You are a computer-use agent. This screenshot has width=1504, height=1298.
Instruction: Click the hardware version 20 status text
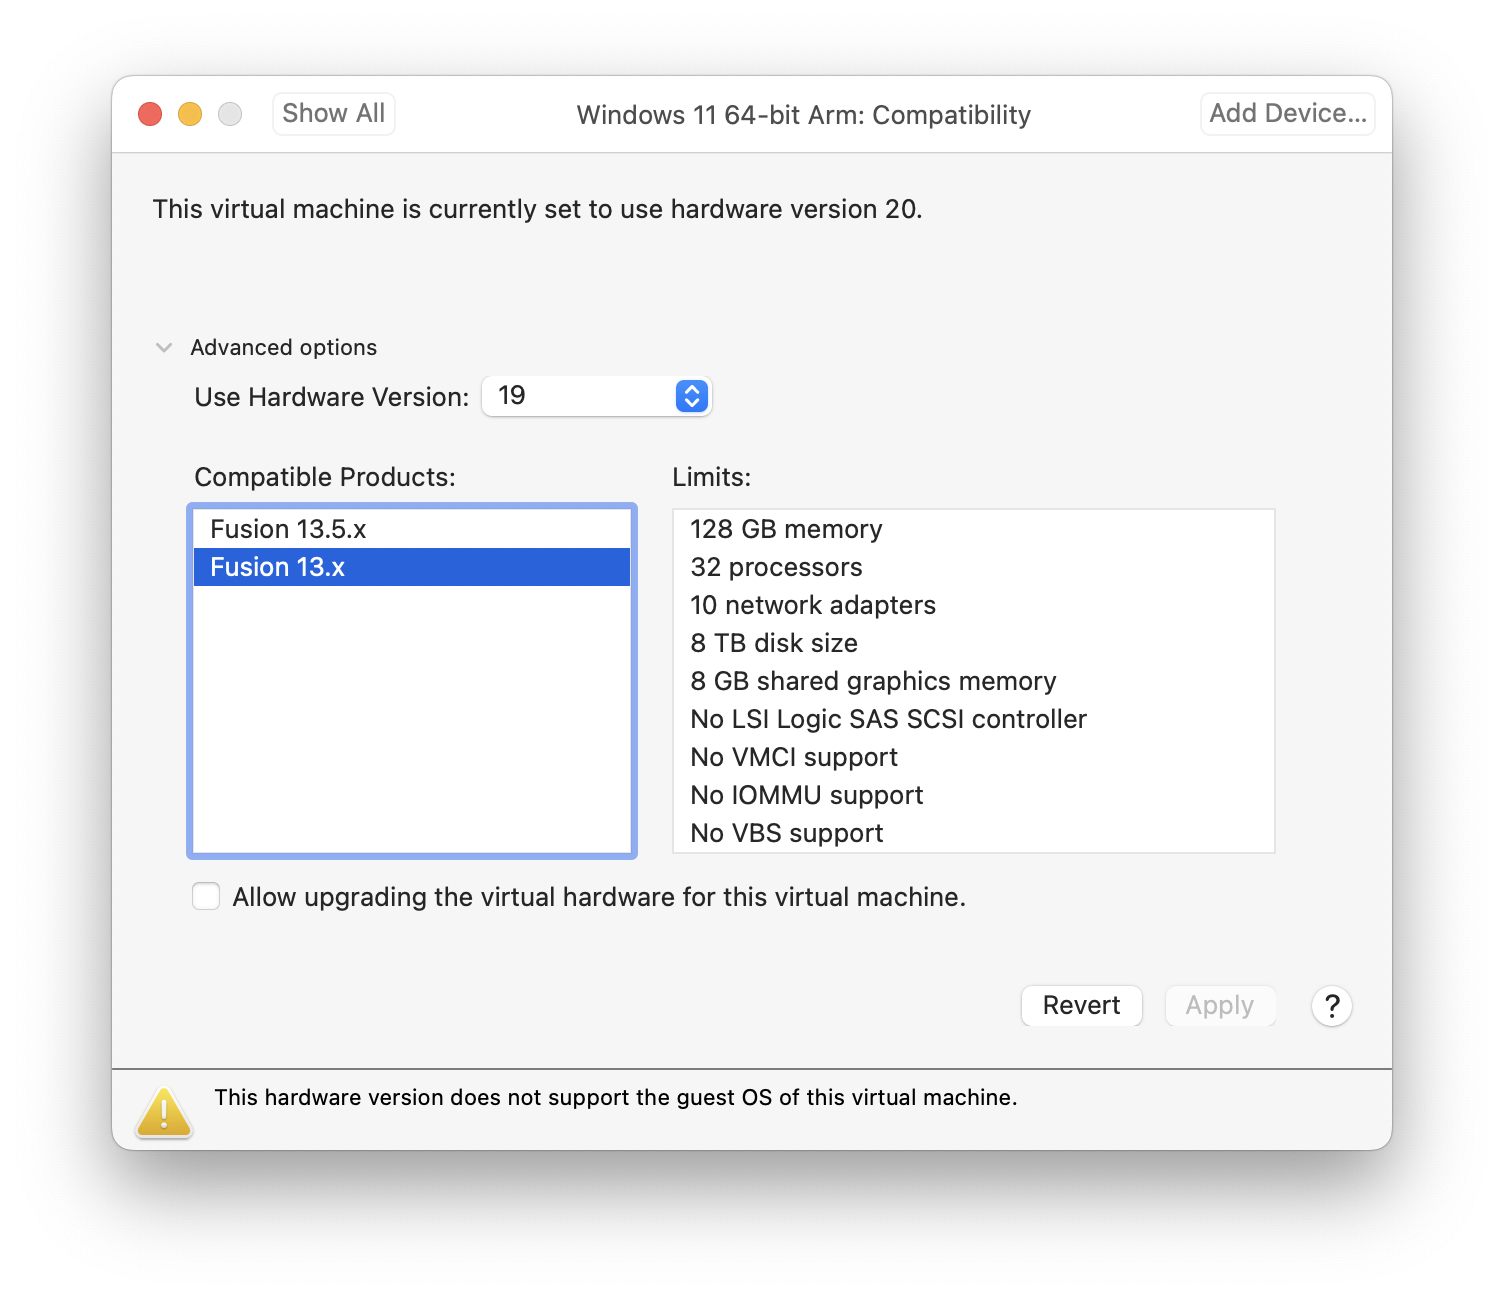tap(537, 209)
